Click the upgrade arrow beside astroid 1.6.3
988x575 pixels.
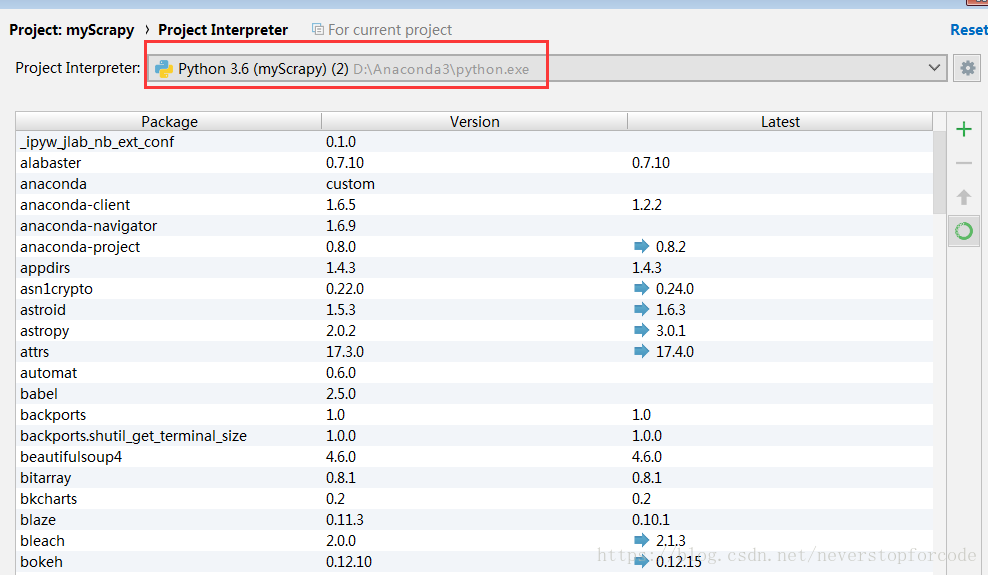pyautogui.click(x=641, y=309)
